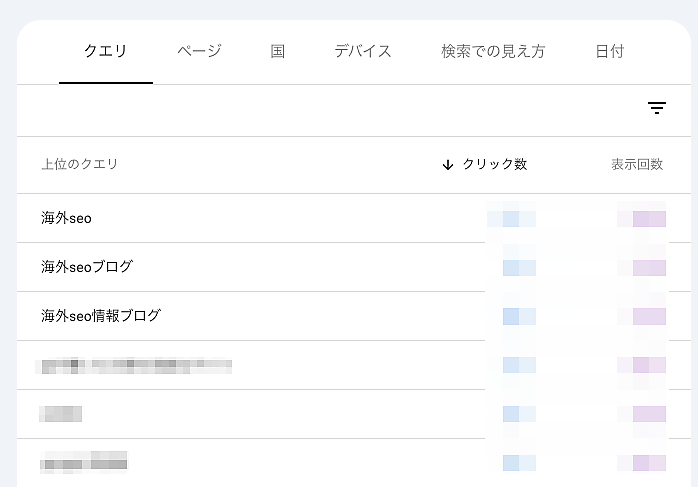The image size is (698, 487).
Task: Switch to the デバイス tab
Action: pos(363,52)
